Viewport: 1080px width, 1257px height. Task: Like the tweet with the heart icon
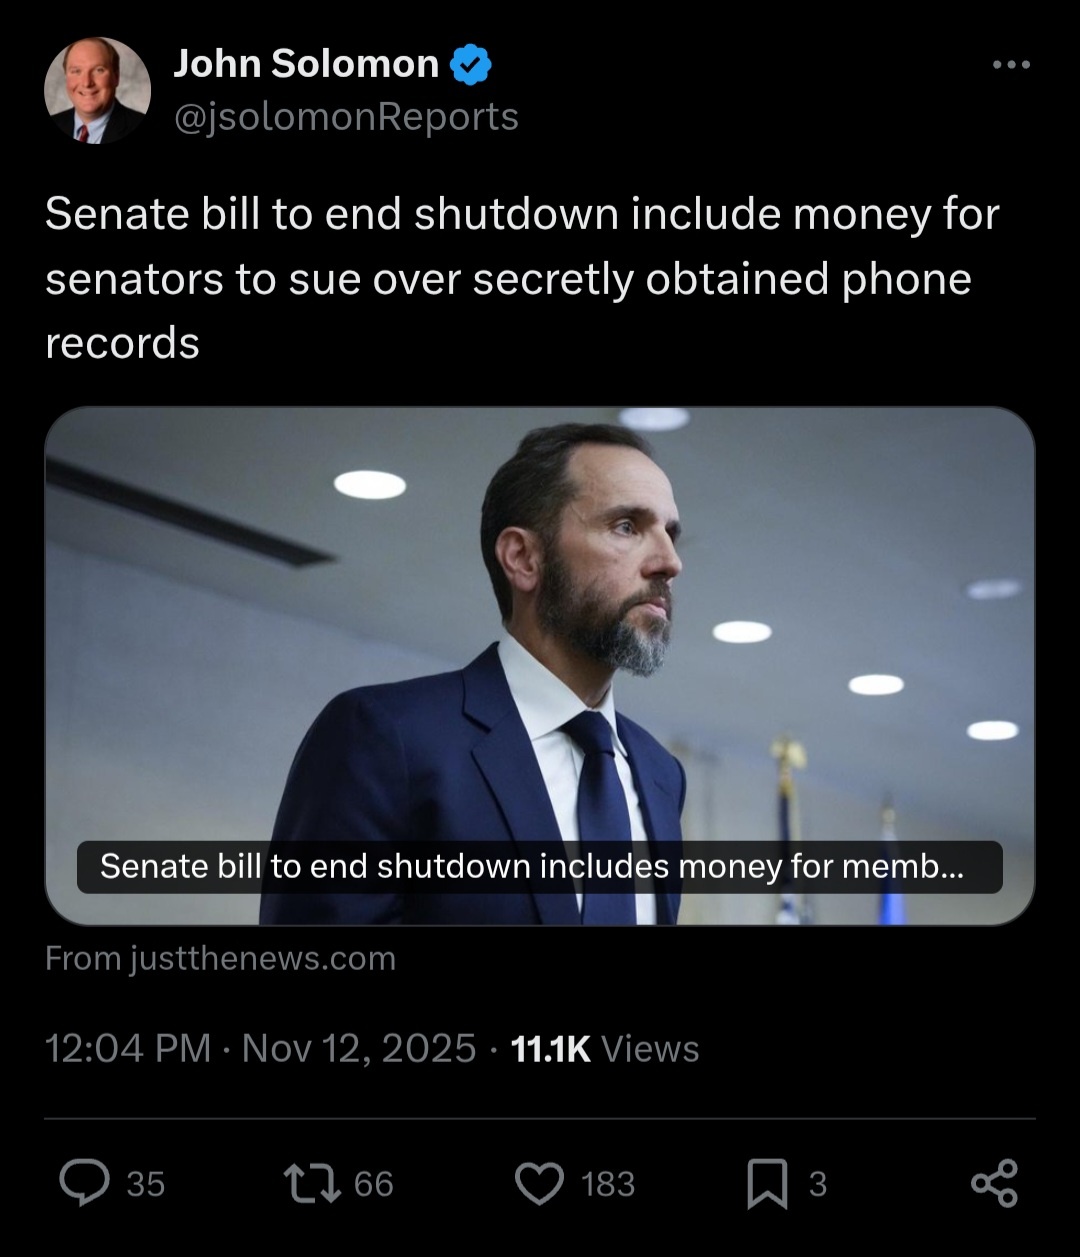pos(540,1183)
